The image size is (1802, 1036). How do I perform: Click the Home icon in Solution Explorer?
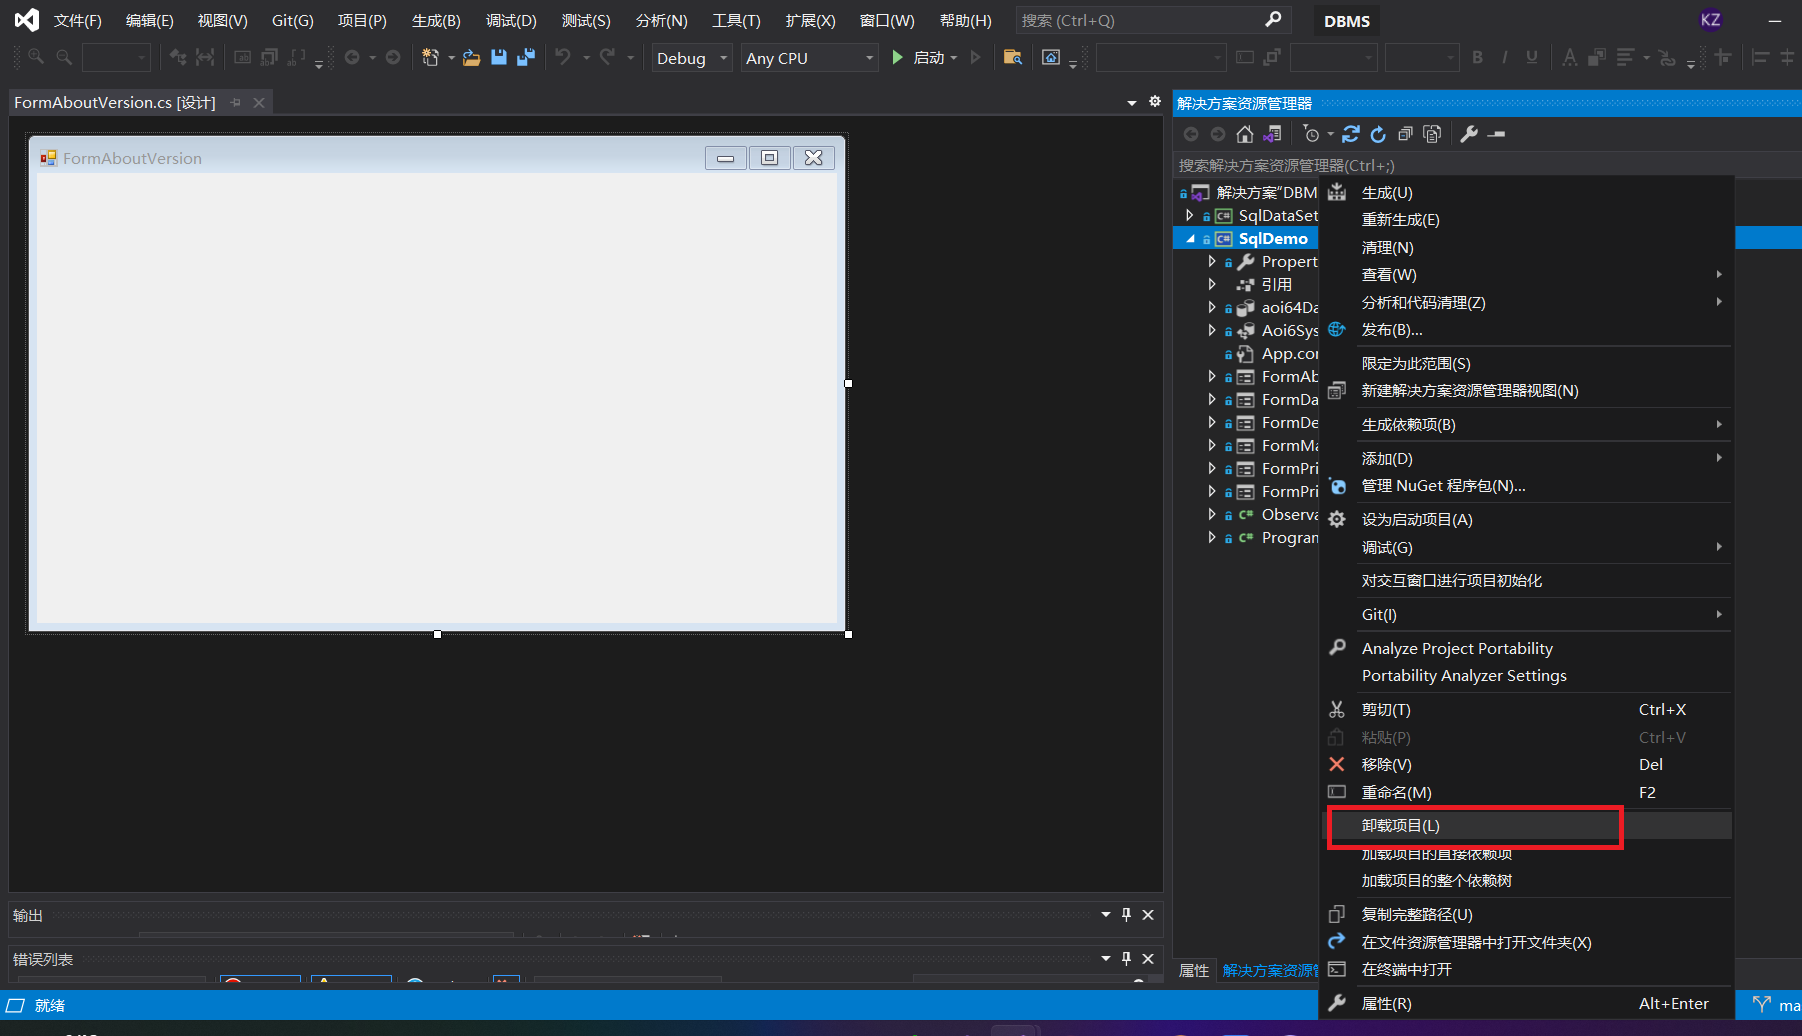[1245, 134]
